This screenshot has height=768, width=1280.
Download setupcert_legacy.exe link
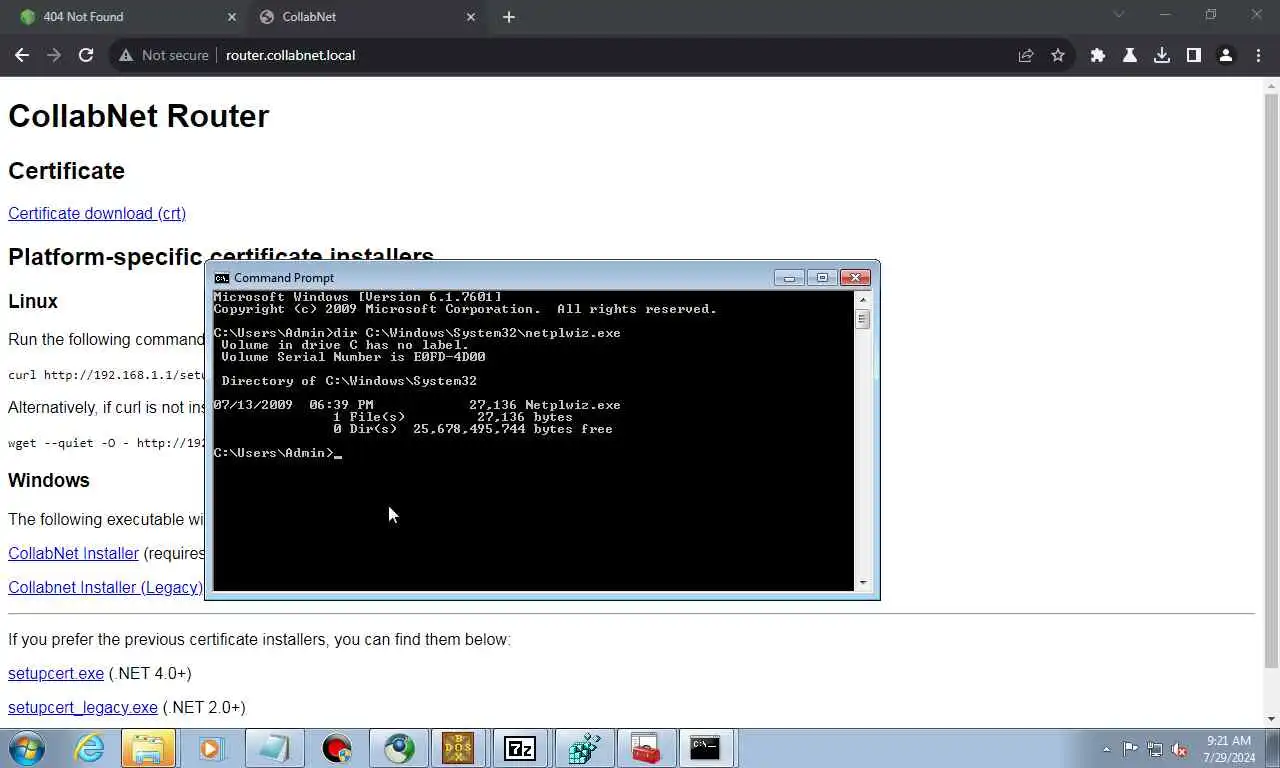pos(83,707)
